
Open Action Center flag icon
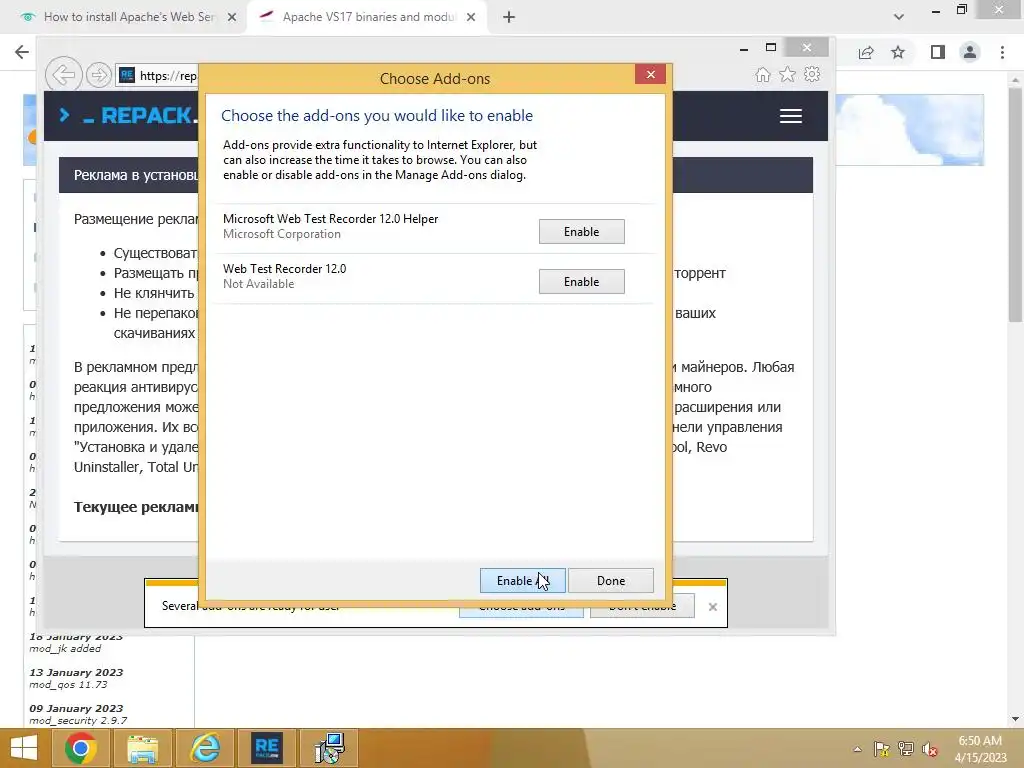(882, 749)
